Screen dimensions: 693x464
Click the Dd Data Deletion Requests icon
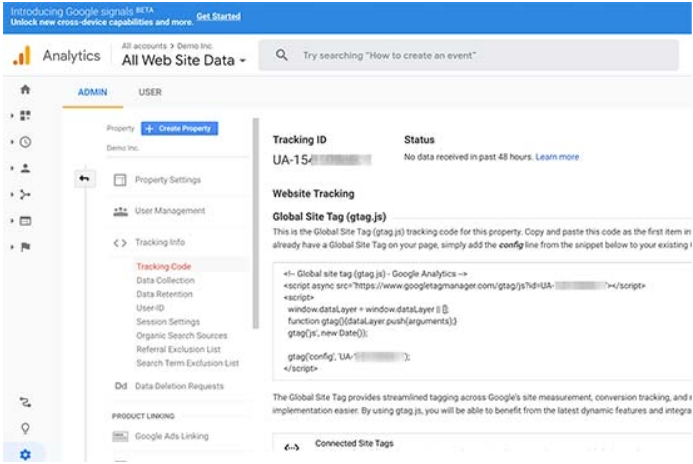coord(121,386)
